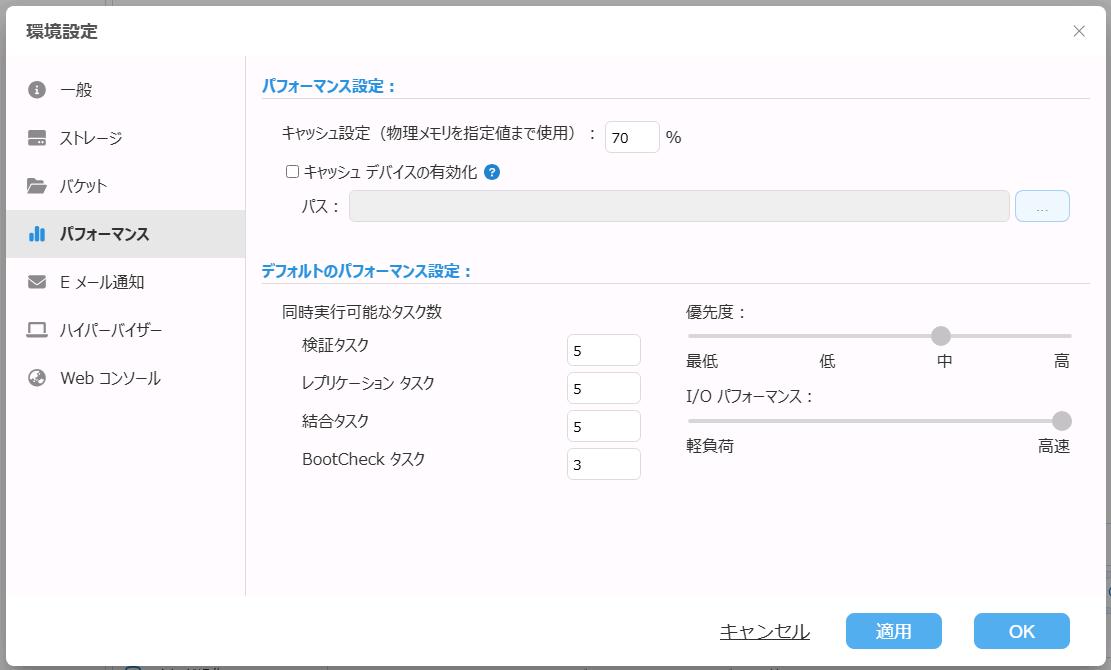Click the パフォーマンス bar chart icon
This screenshot has width=1111, height=670.
tap(37, 234)
